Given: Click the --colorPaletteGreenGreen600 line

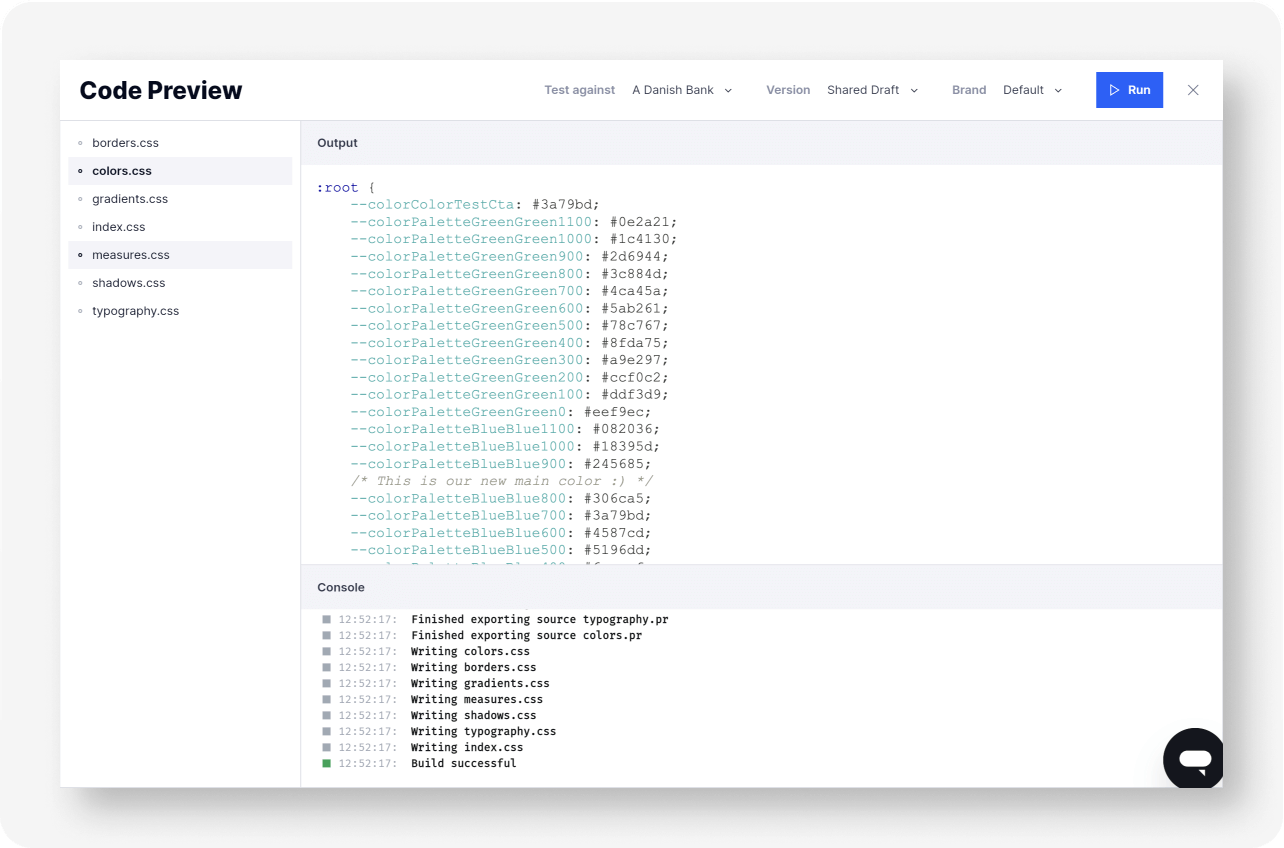Looking at the screenshot, I should pos(510,308).
